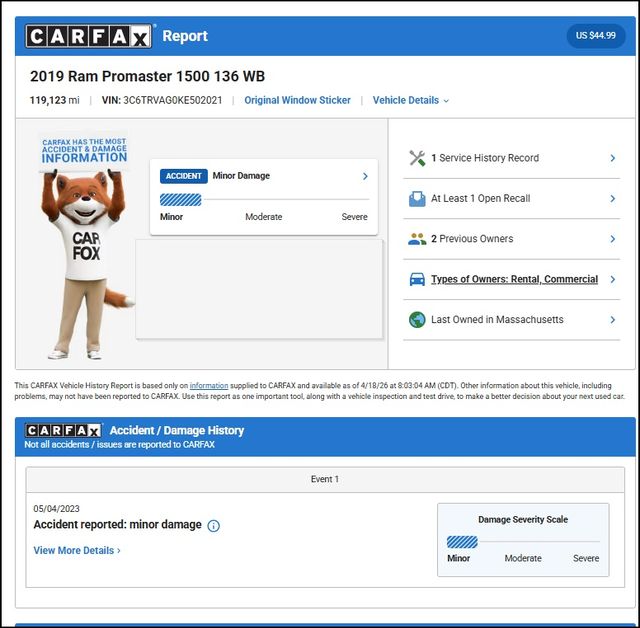Click the CARFAX logo in Accident History header
Screen dimensions: 640x628
(x=64, y=430)
